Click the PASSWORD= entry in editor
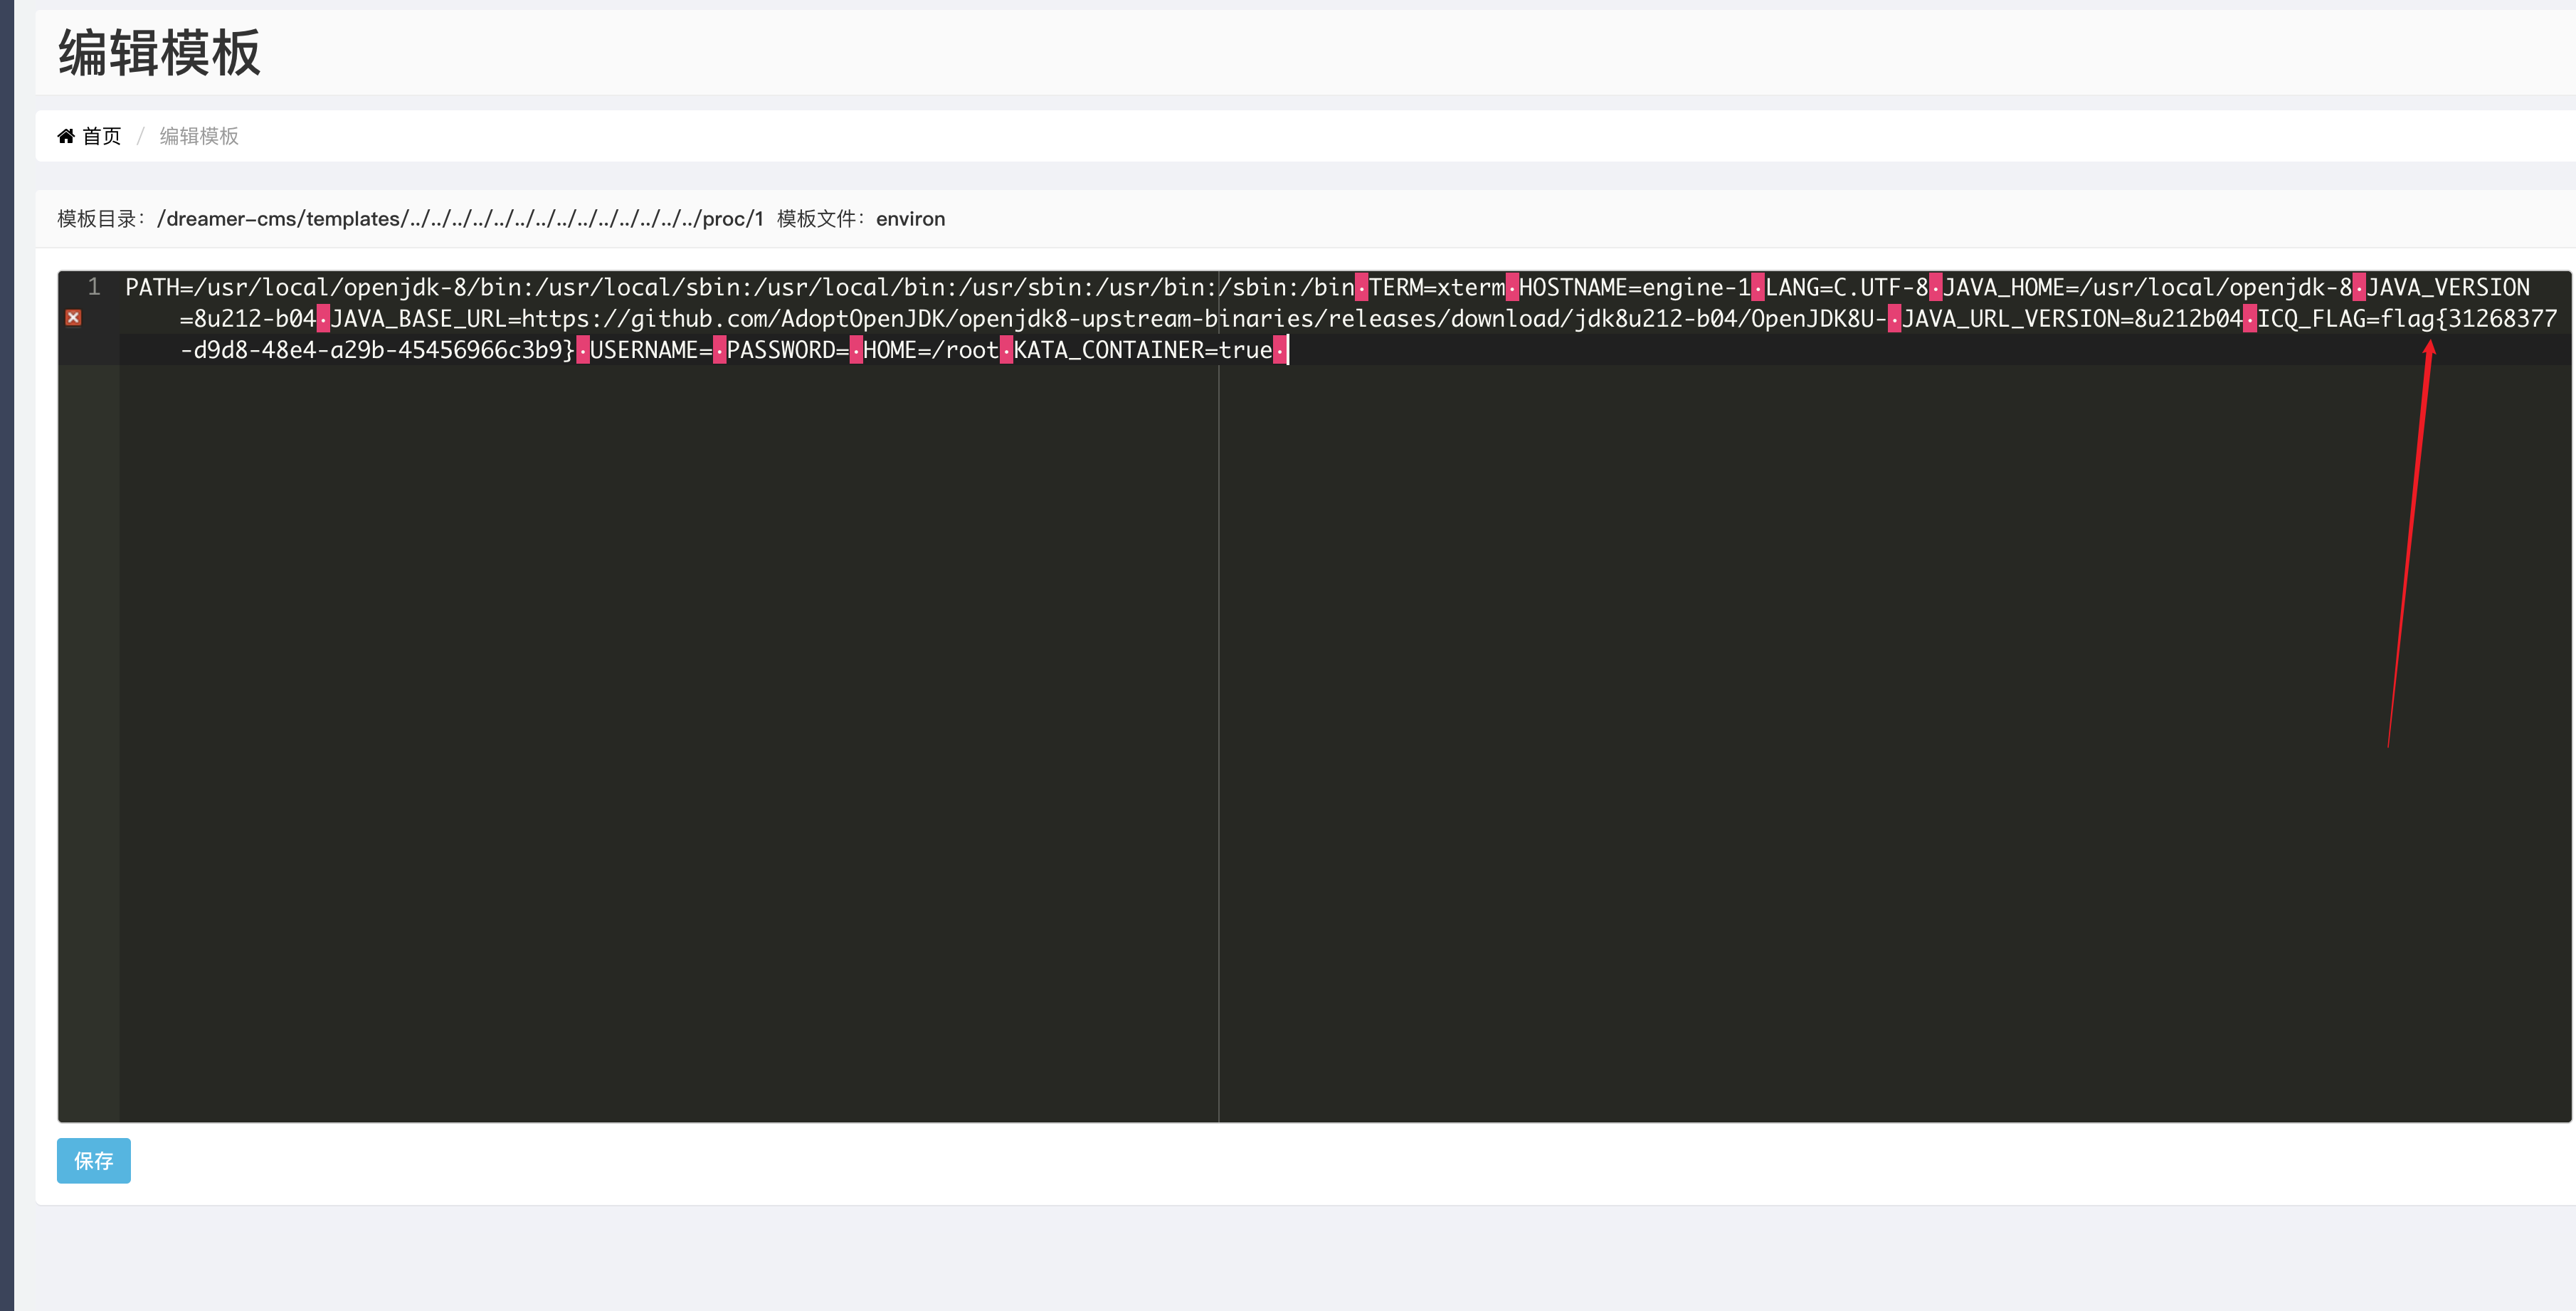Viewport: 2576px width, 1311px height. (x=788, y=350)
